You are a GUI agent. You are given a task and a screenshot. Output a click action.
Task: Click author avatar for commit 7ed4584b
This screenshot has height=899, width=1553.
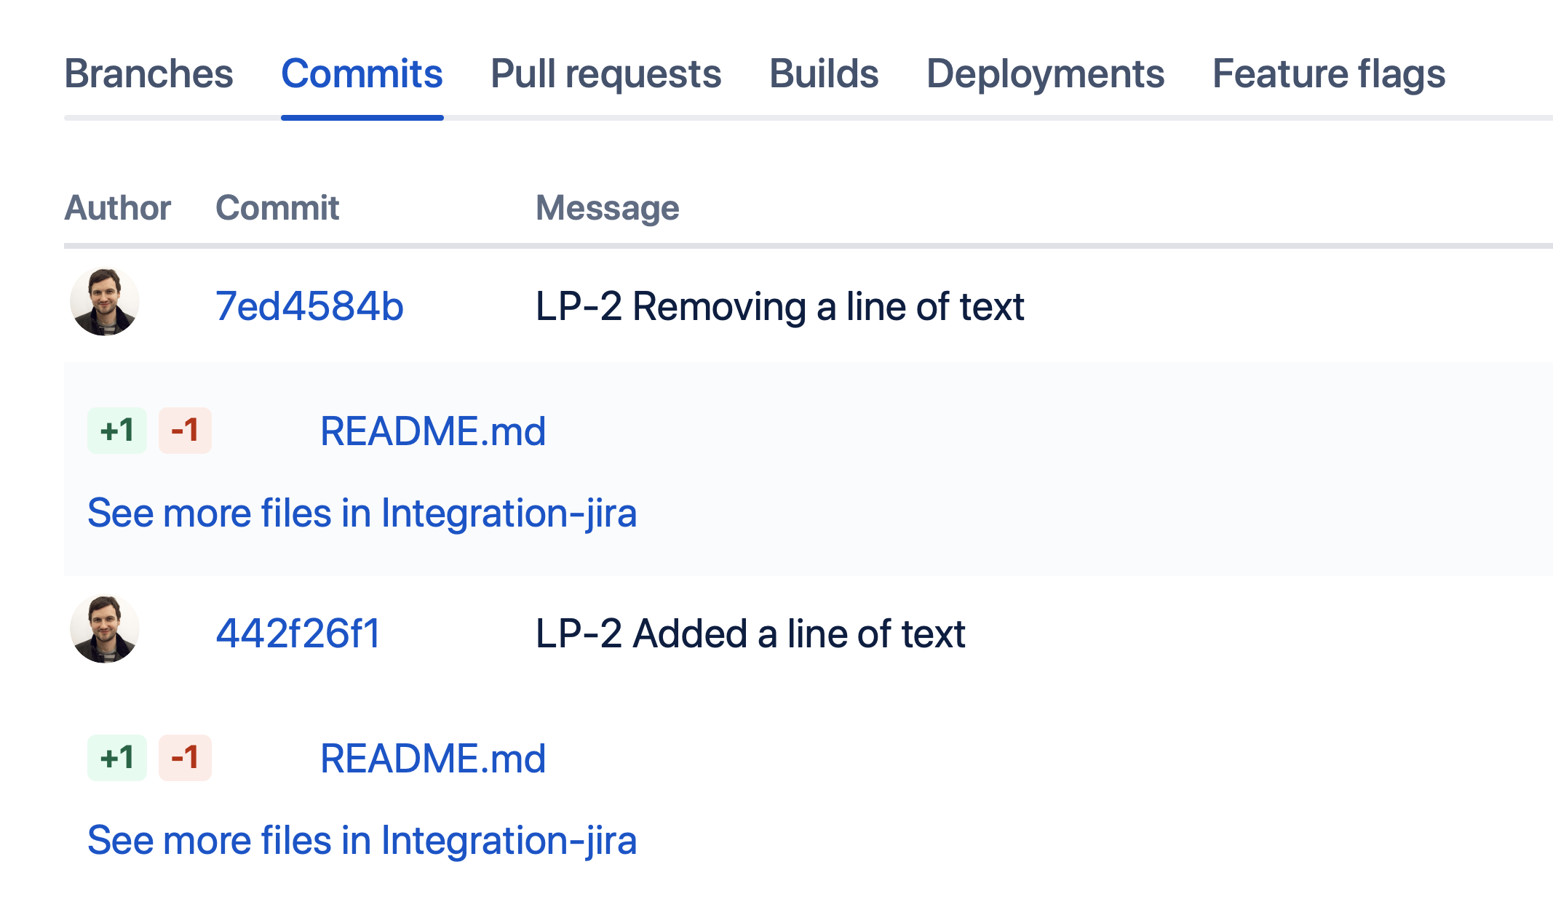(104, 302)
